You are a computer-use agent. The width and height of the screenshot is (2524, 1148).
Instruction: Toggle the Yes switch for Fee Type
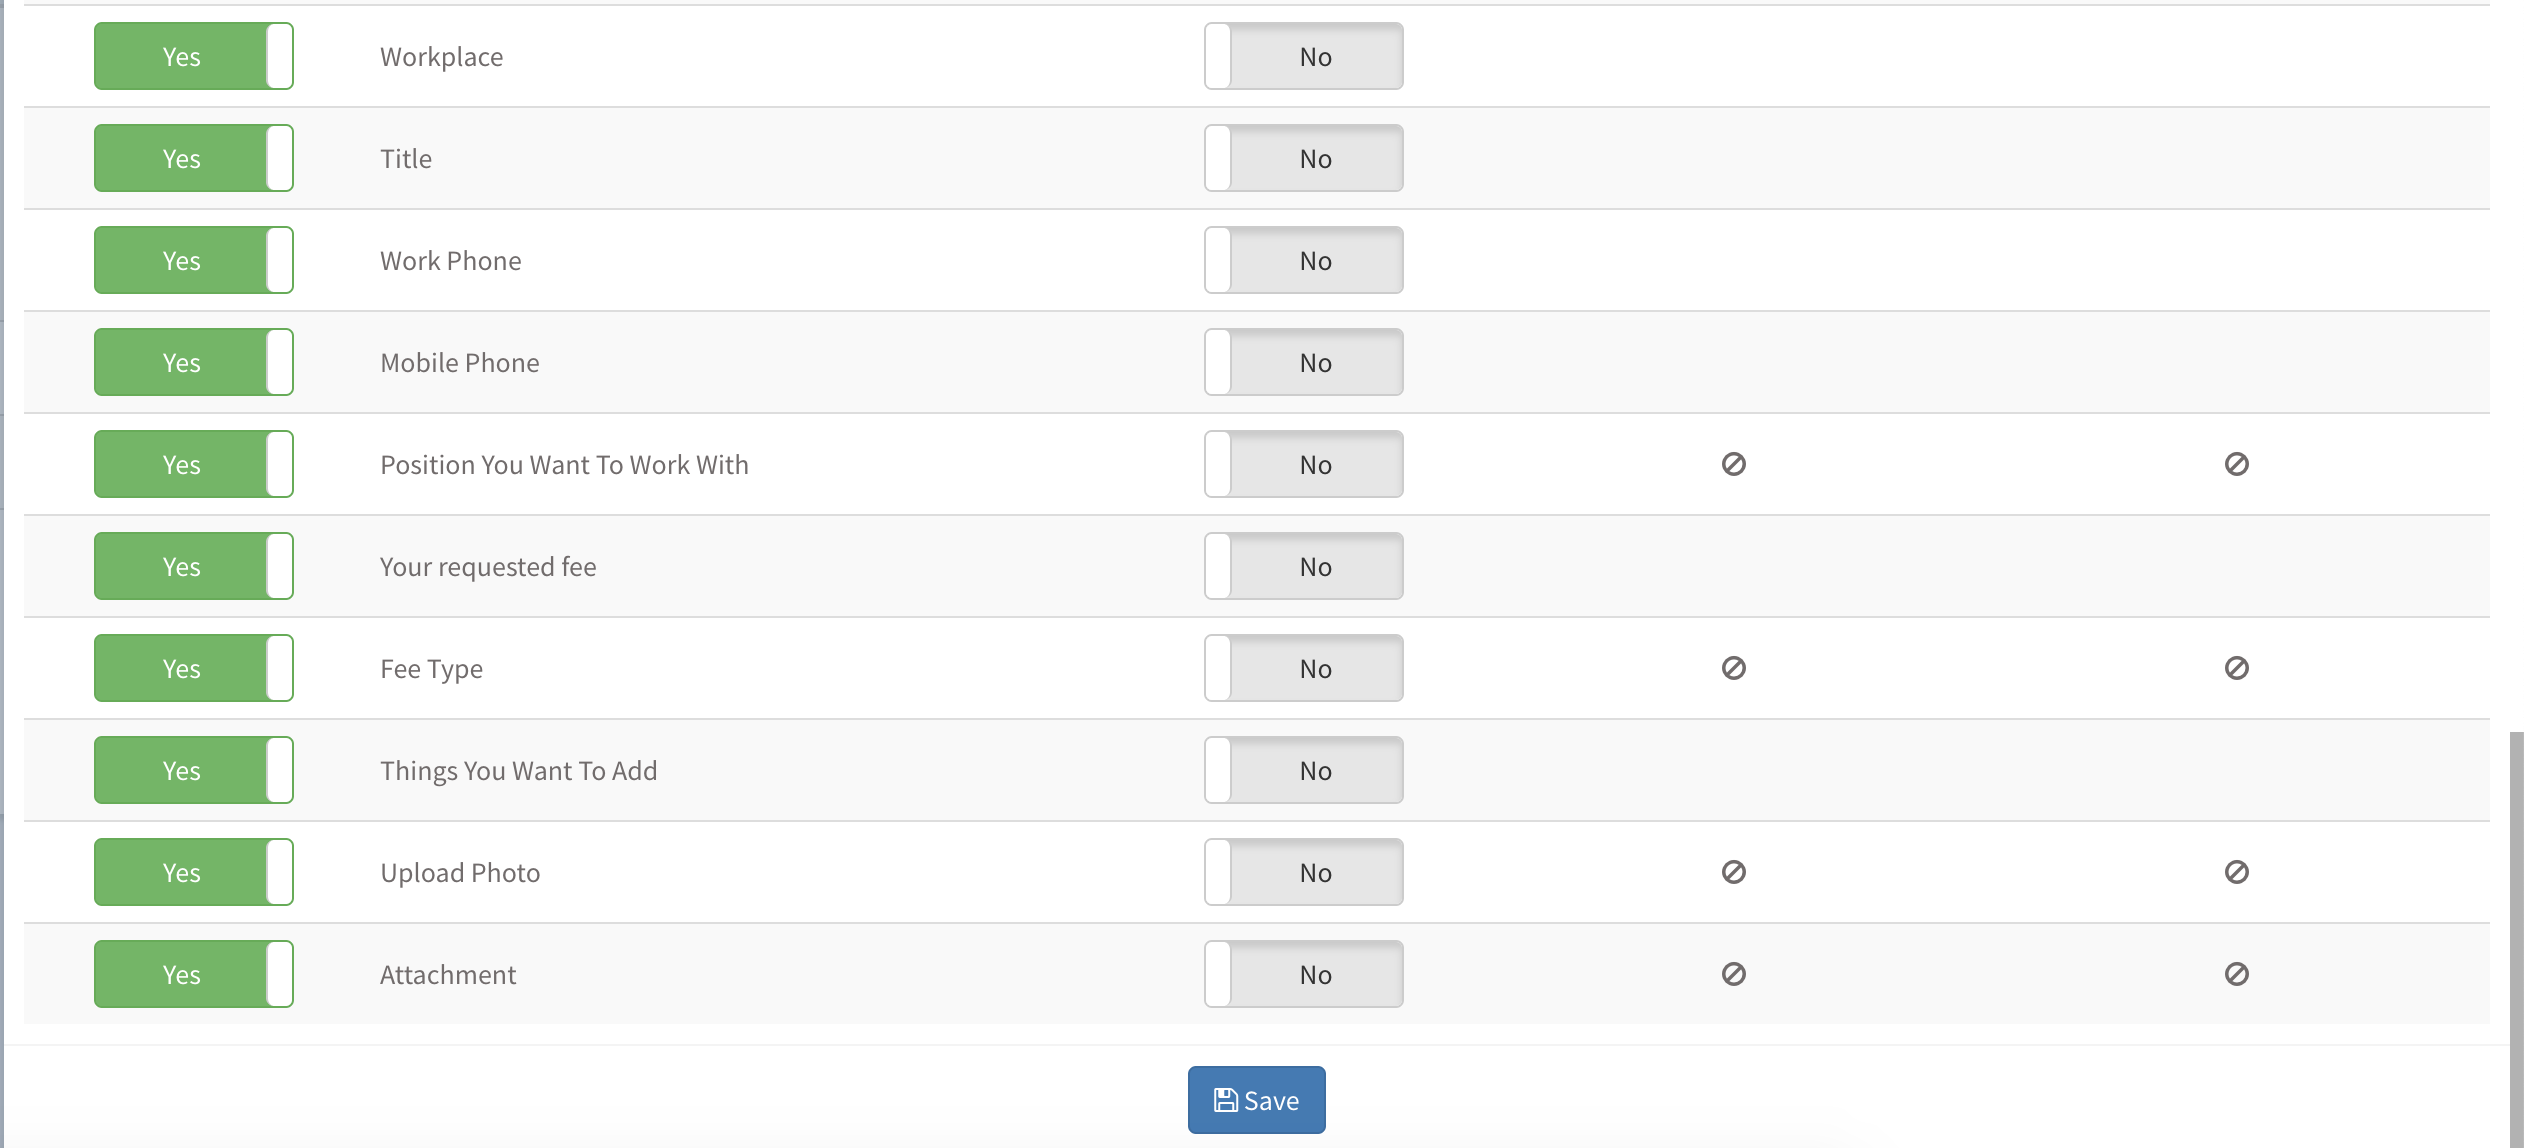194,668
